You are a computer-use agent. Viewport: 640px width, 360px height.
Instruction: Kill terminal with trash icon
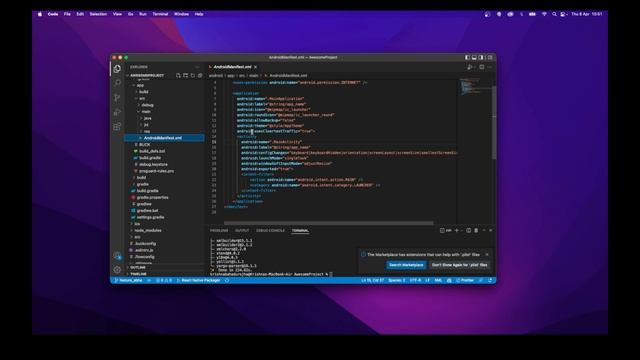coord(476,231)
